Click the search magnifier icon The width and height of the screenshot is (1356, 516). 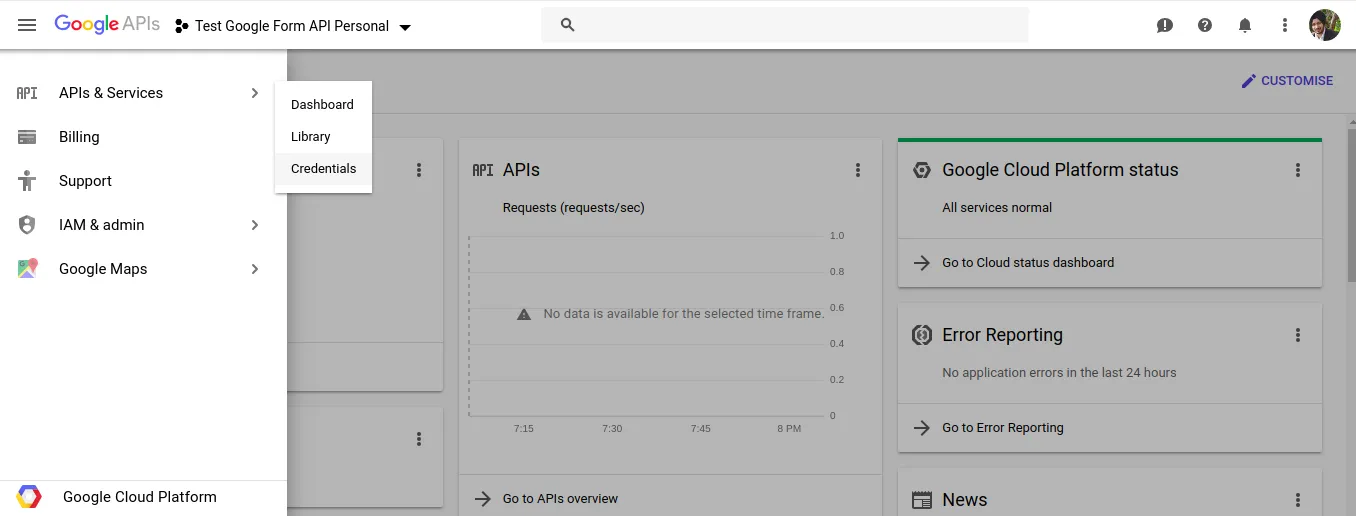(x=568, y=25)
